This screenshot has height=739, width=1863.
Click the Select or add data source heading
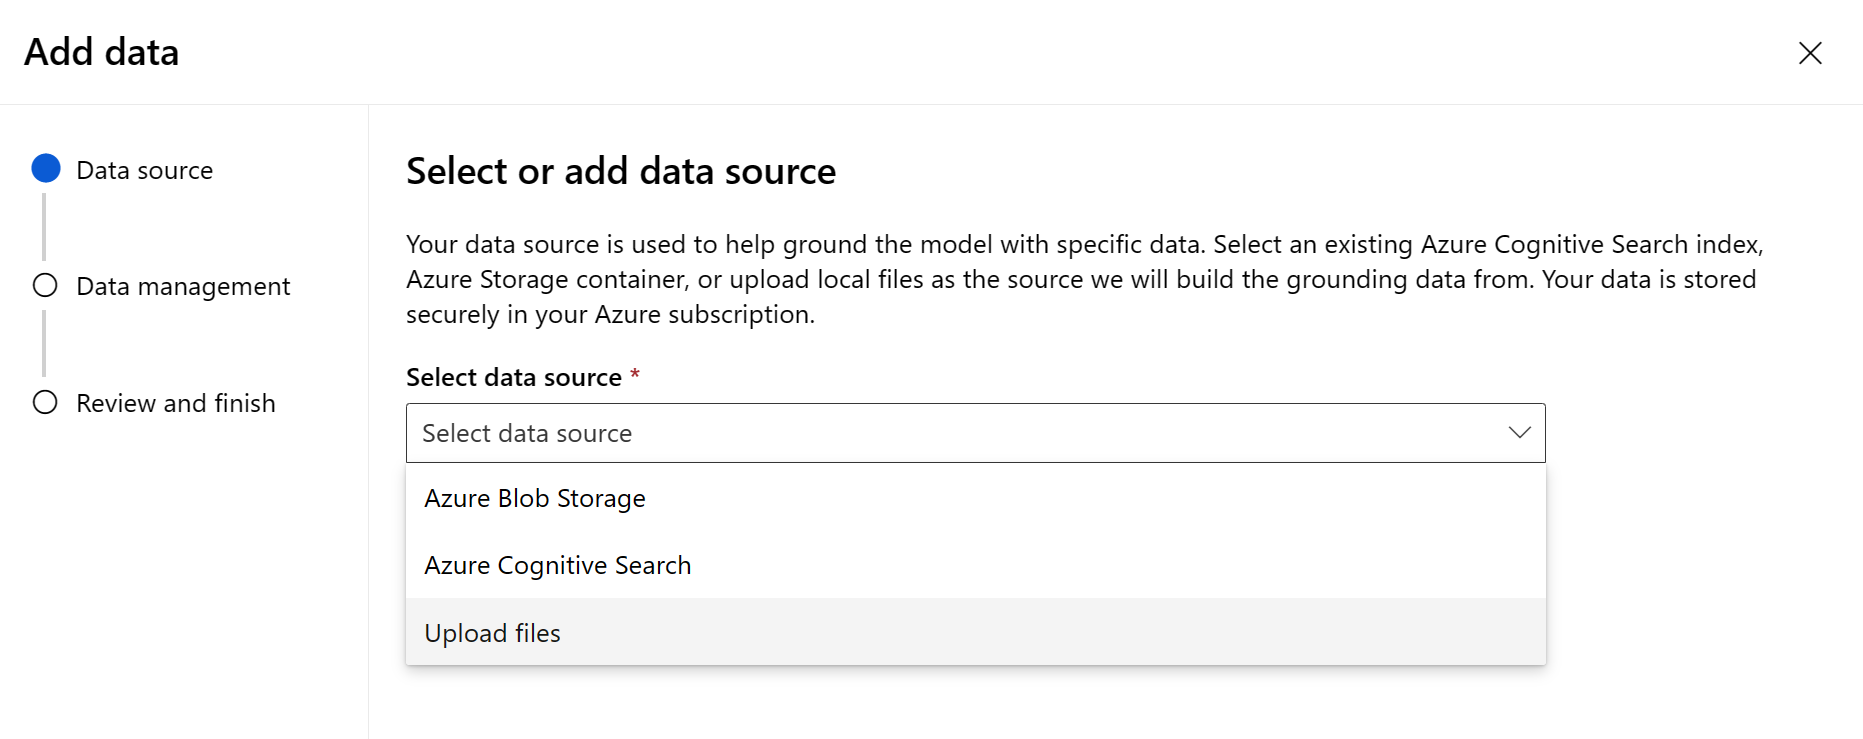[x=620, y=172]
